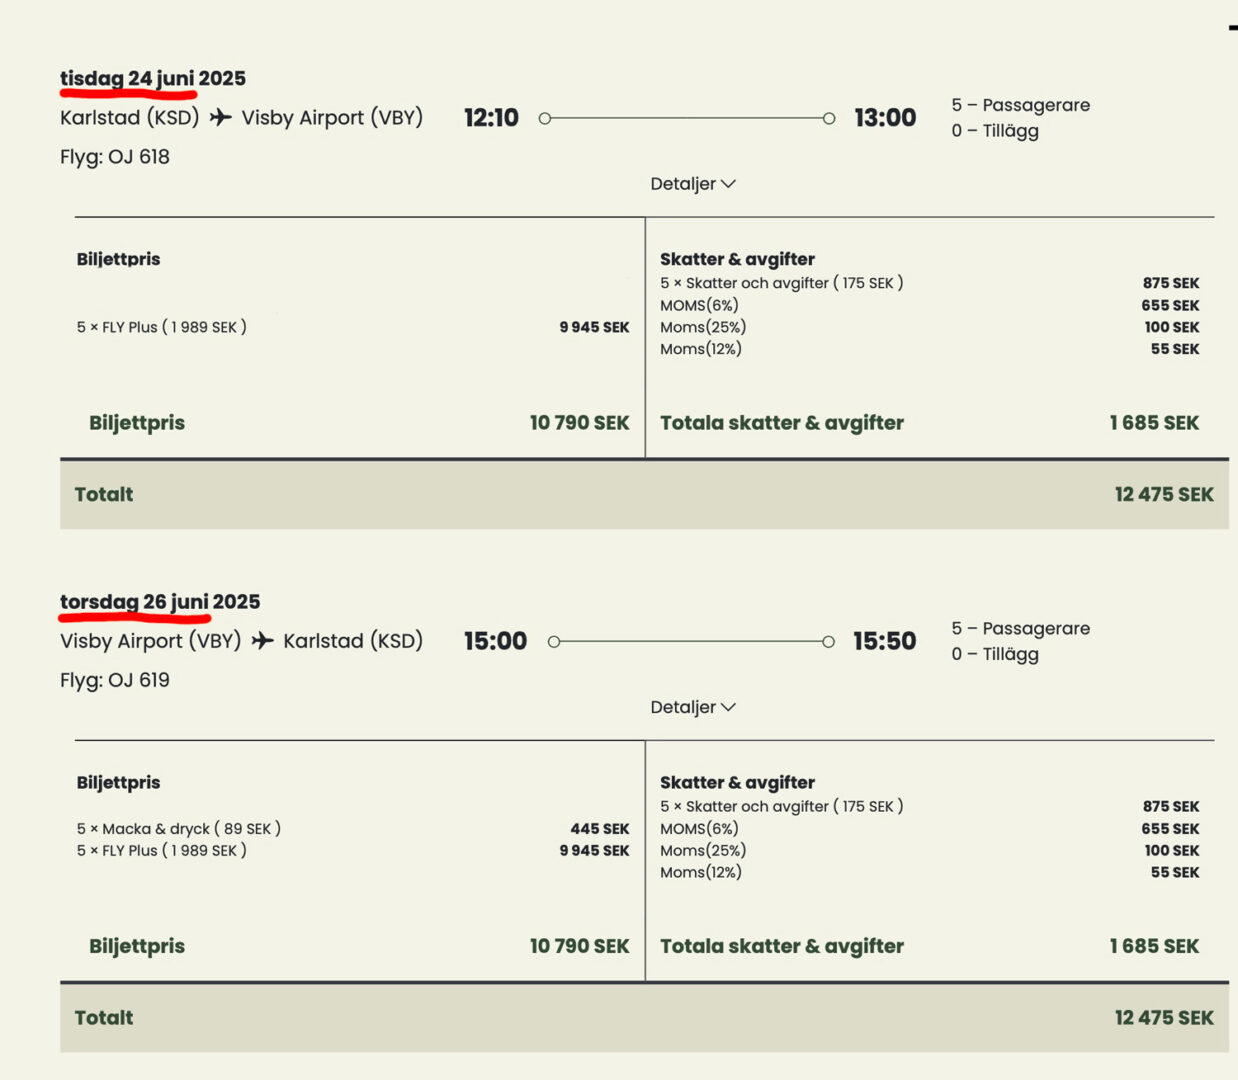
Task: Click the timeline bar between 15:00 and 15:50
Action: [x=690, y=641]
